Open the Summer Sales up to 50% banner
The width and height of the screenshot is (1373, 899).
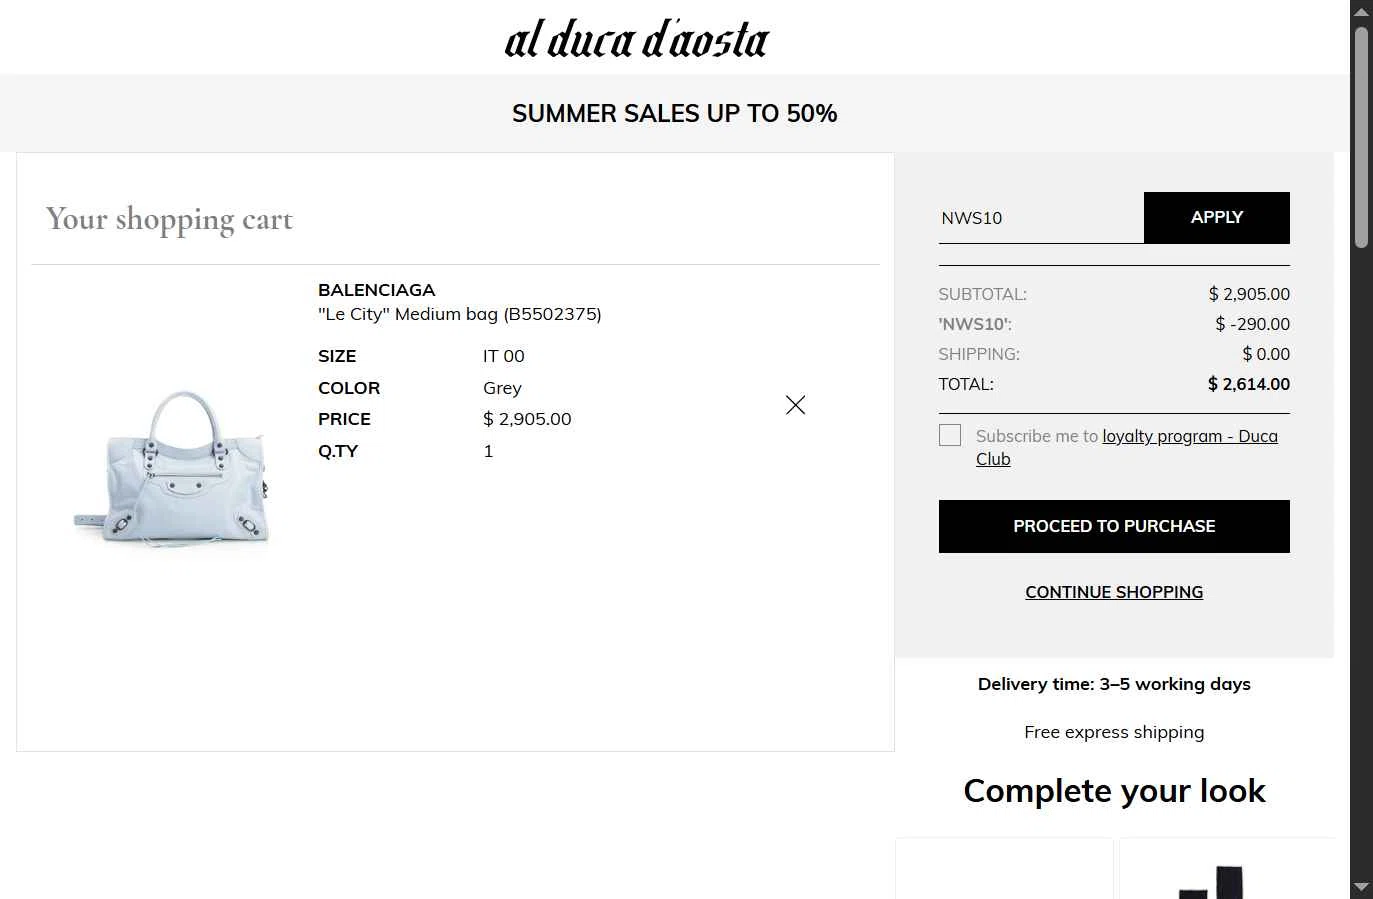tap(674, 113)
